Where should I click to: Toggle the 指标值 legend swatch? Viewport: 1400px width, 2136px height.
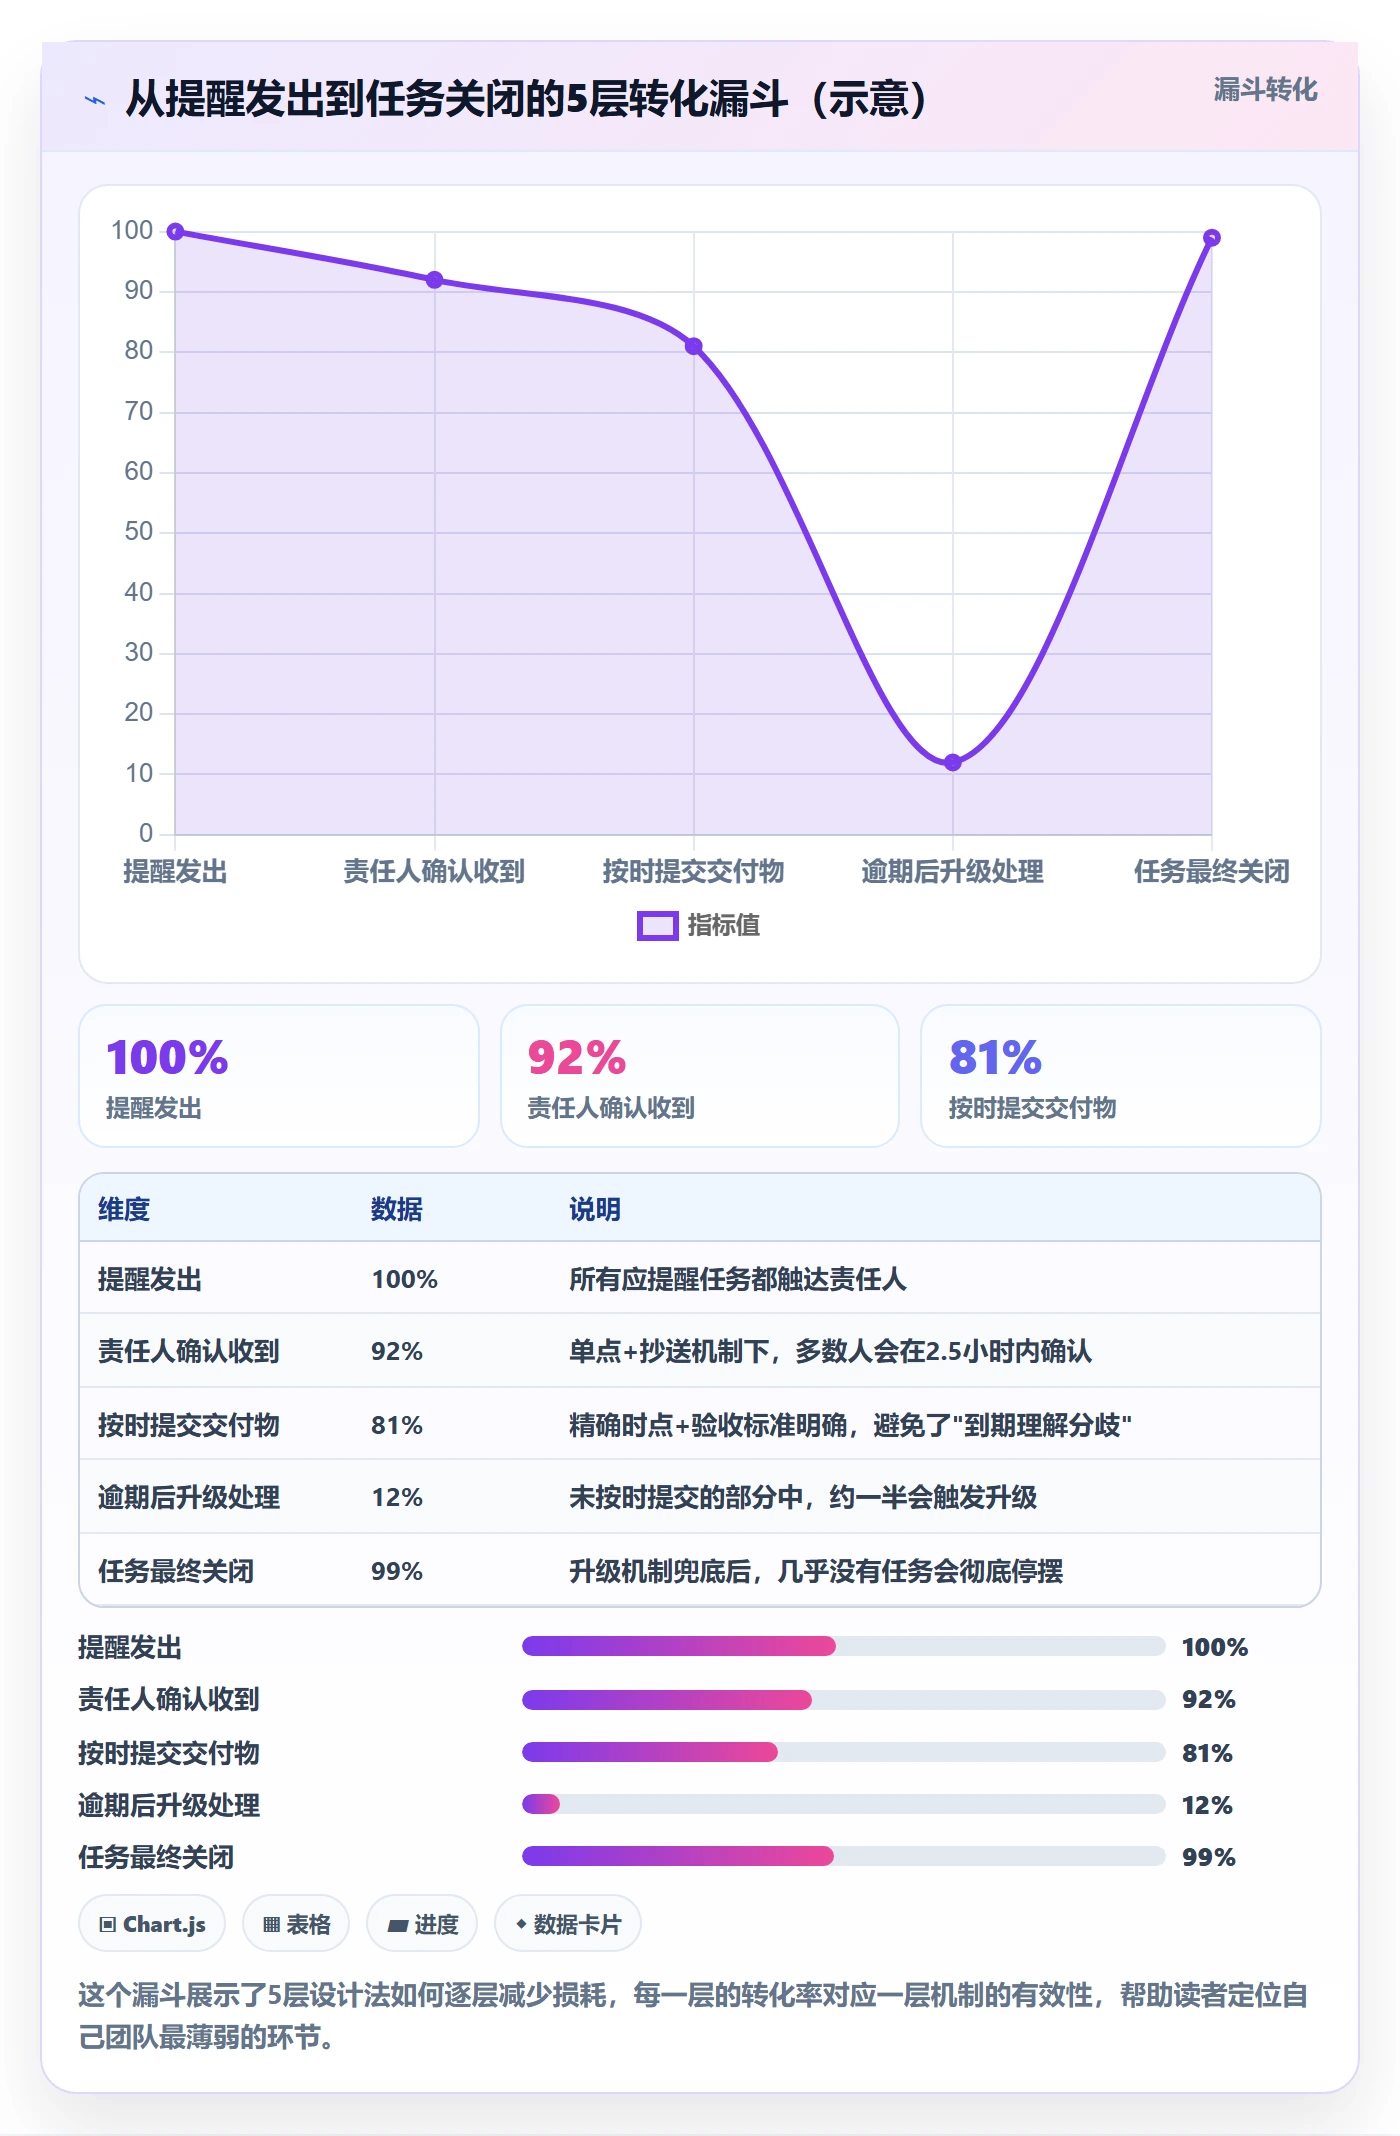tap(658, 926)
